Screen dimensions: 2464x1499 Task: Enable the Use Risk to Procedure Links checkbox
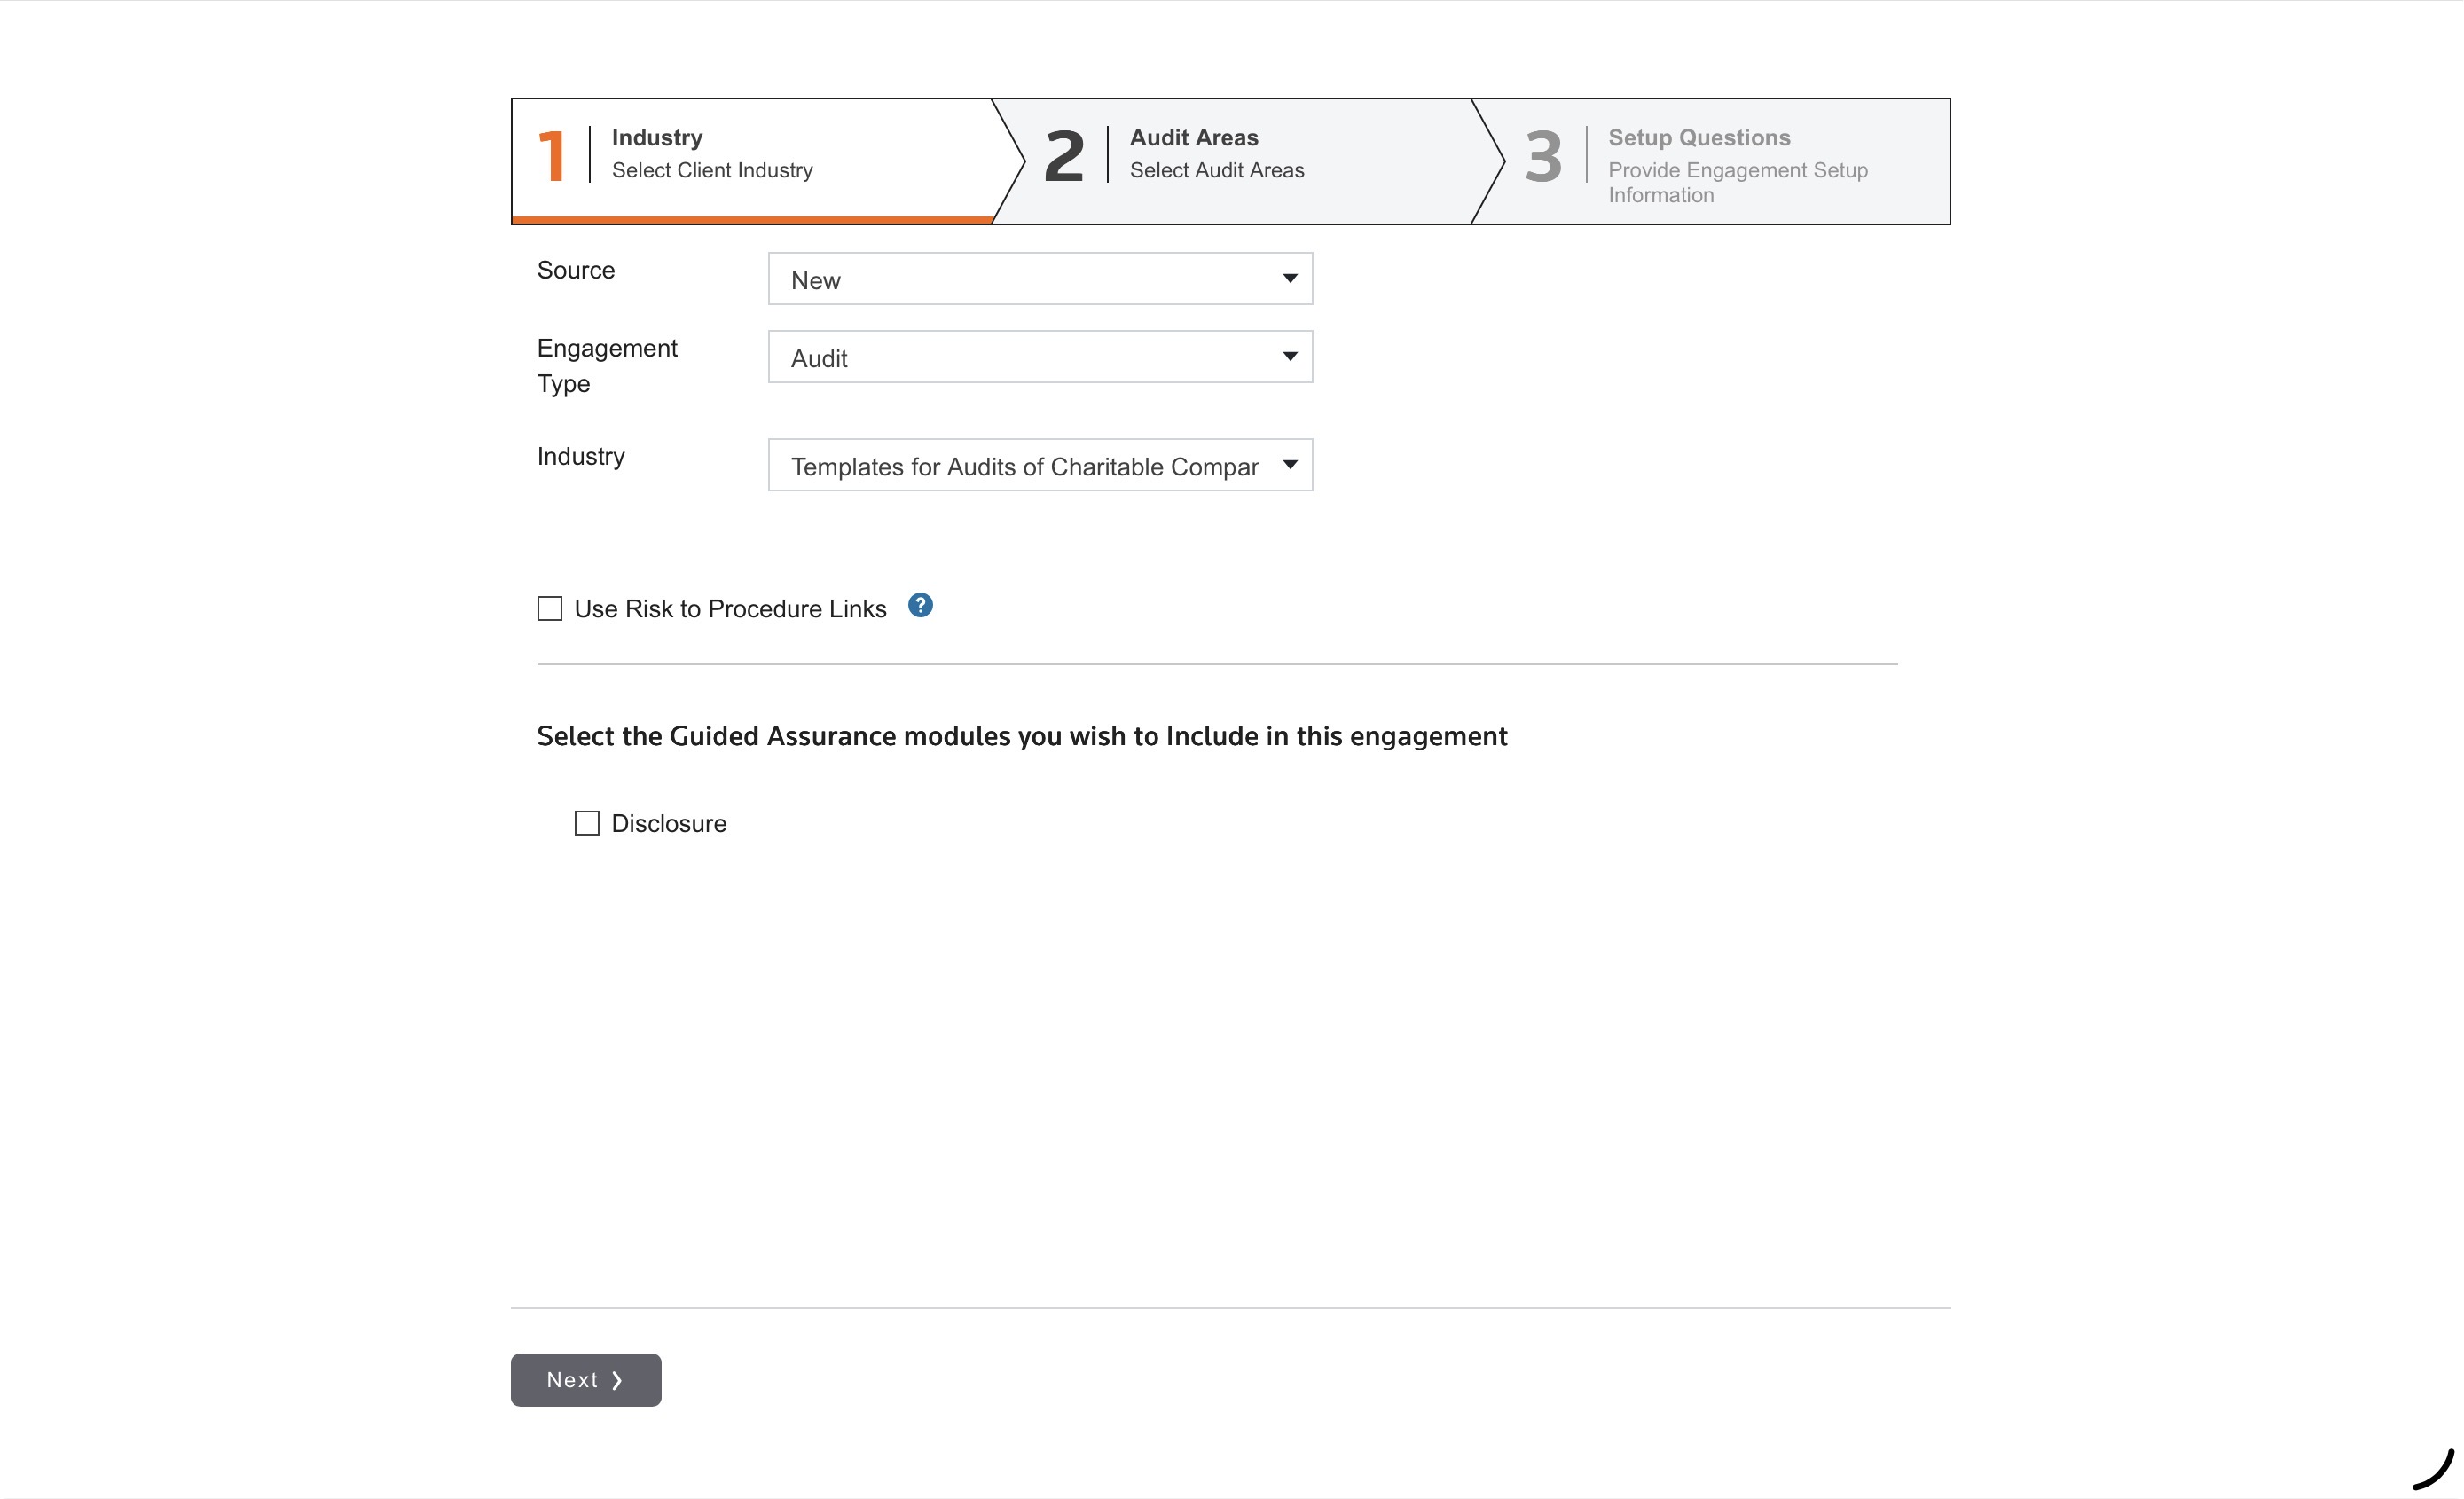pyautogui.click(x=550, y=608)
